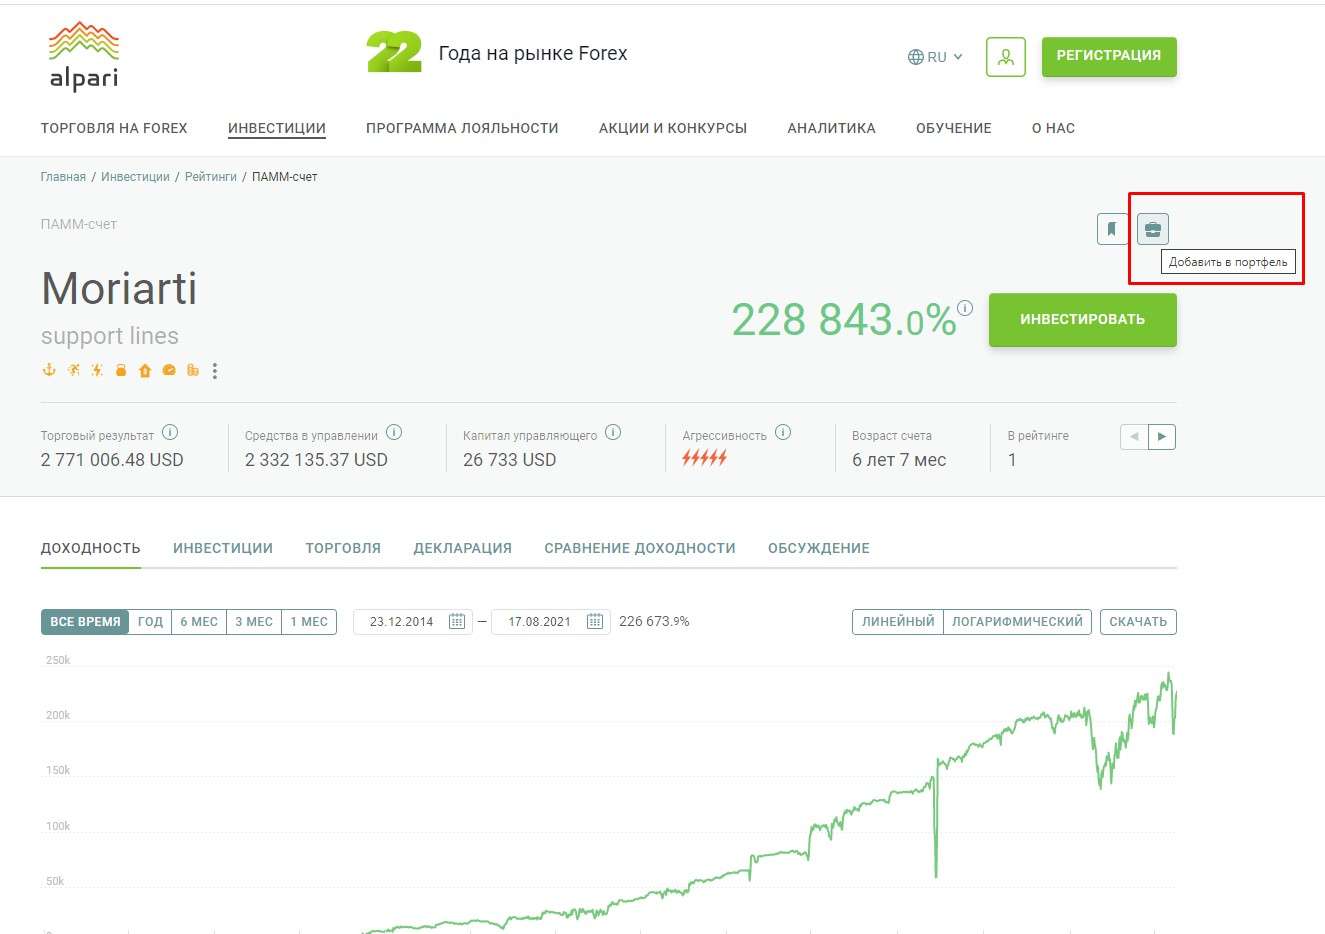
Task: Switch to ИНВЕСТИЦИИ account tab
Action: (223, 548)
